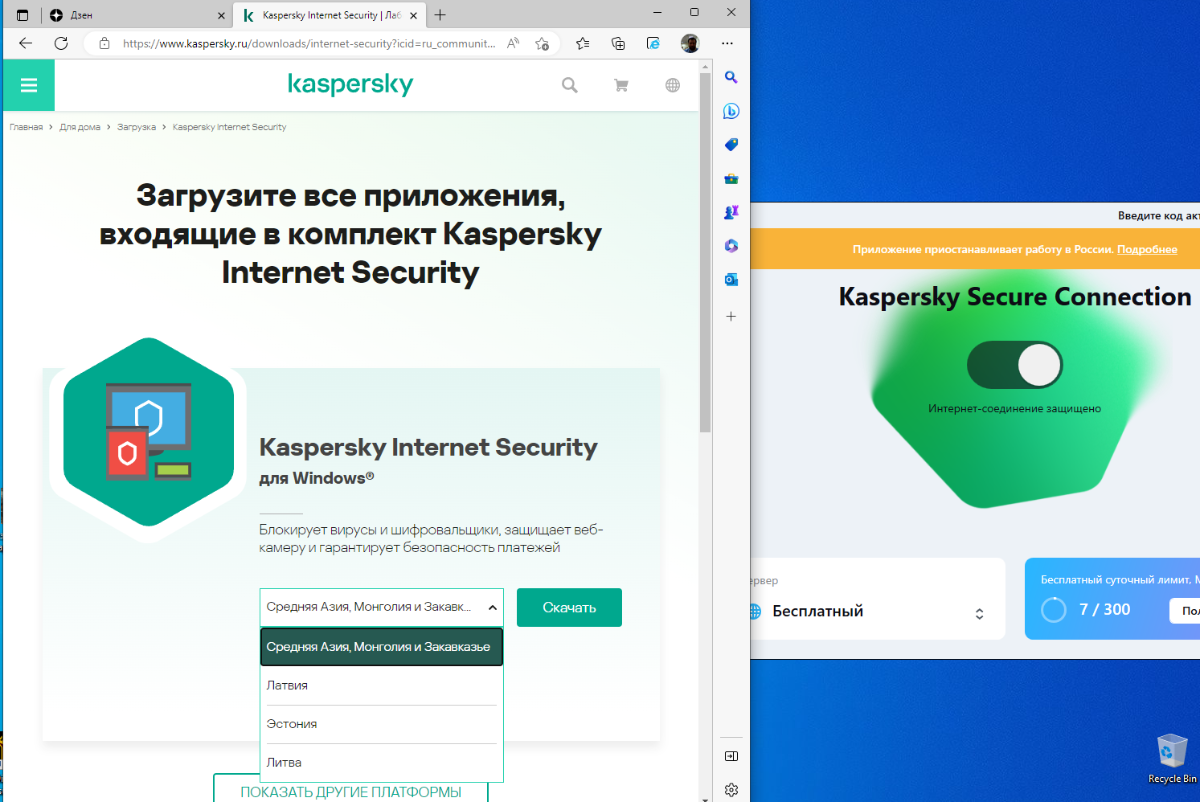The height and width of the screenshot is (802, 1200).
Task: Open Edge sidebar Bing chat icon
Action: [731, 111]
